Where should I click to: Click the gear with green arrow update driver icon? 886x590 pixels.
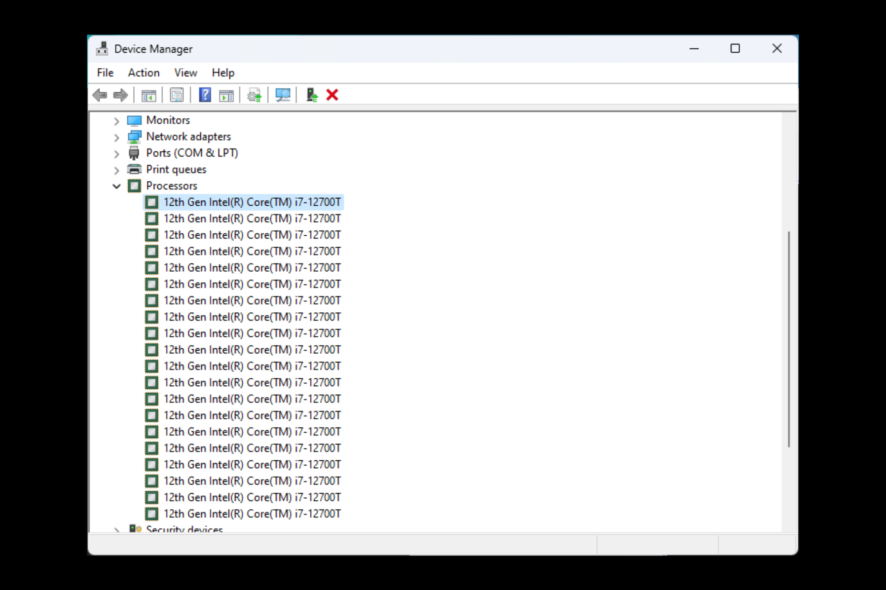(x=254, y=95)
